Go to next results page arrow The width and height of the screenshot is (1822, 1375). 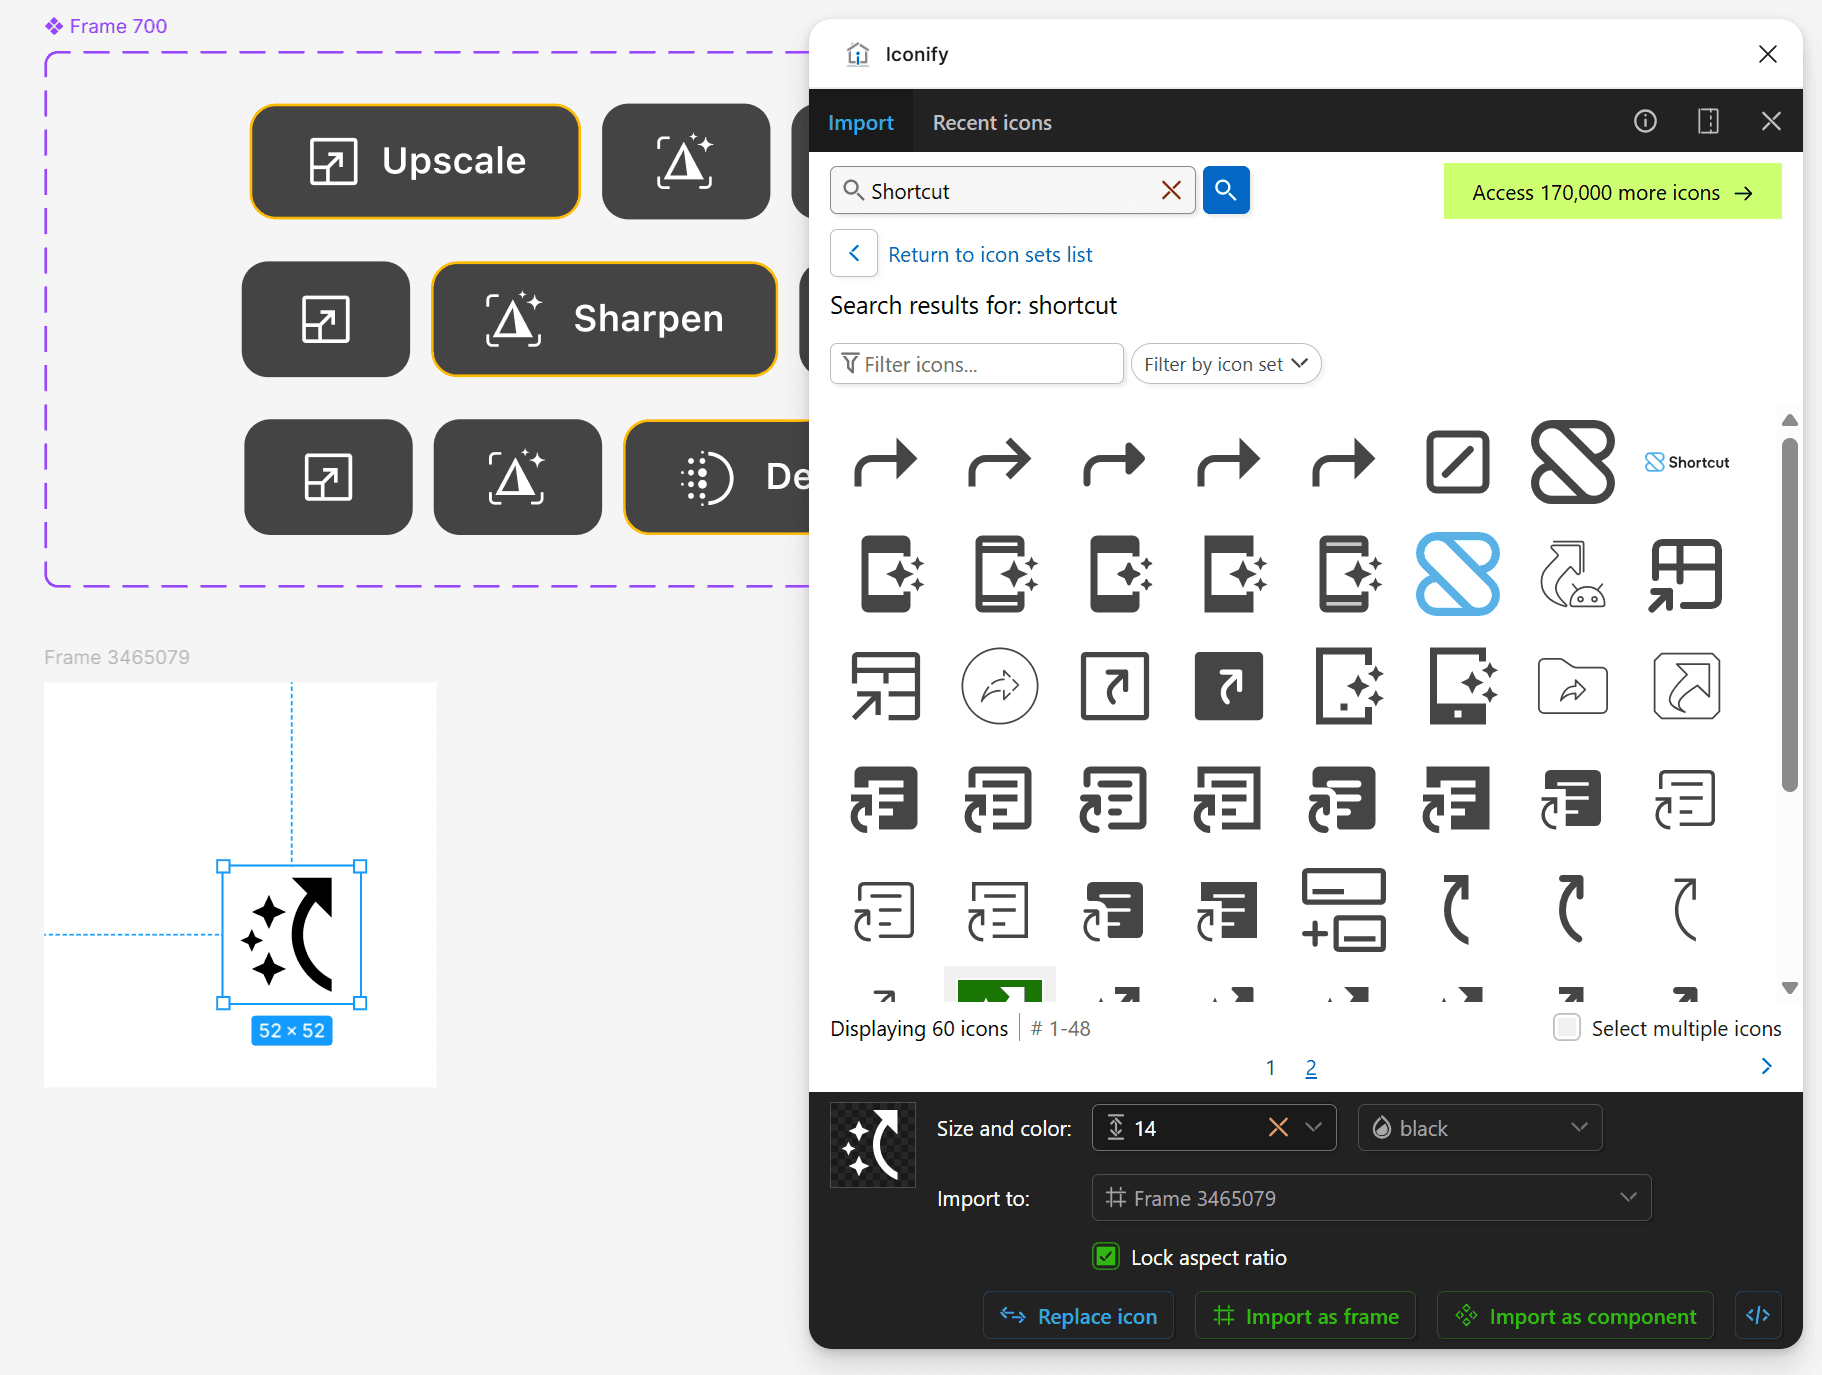tap(1766, 1066)
